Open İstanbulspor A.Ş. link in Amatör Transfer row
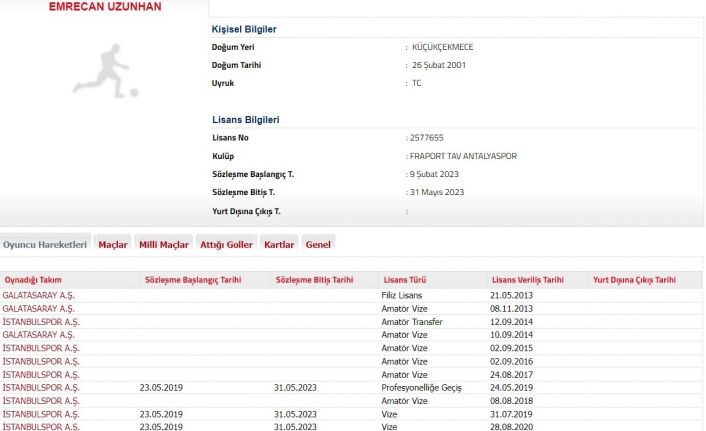The width and height of the screenshot is (706, 431). click(x=41, y=322)
